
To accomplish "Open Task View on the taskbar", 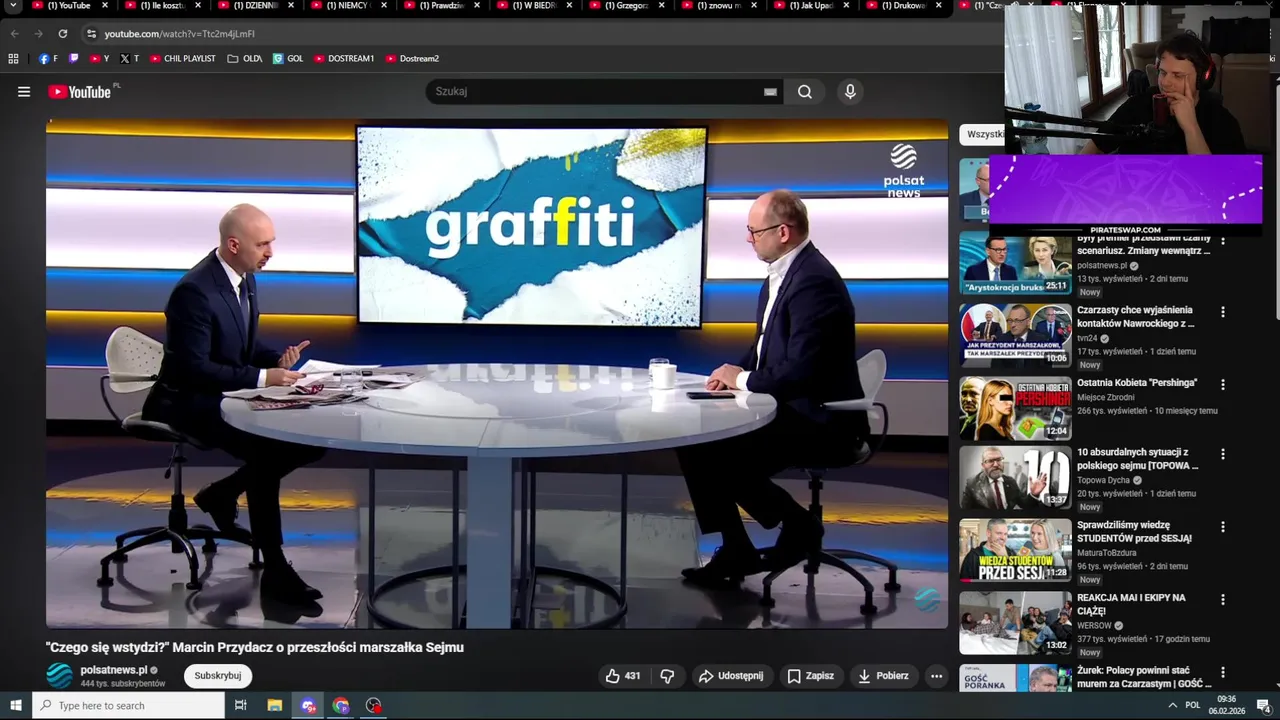I will tap(241, 705).
